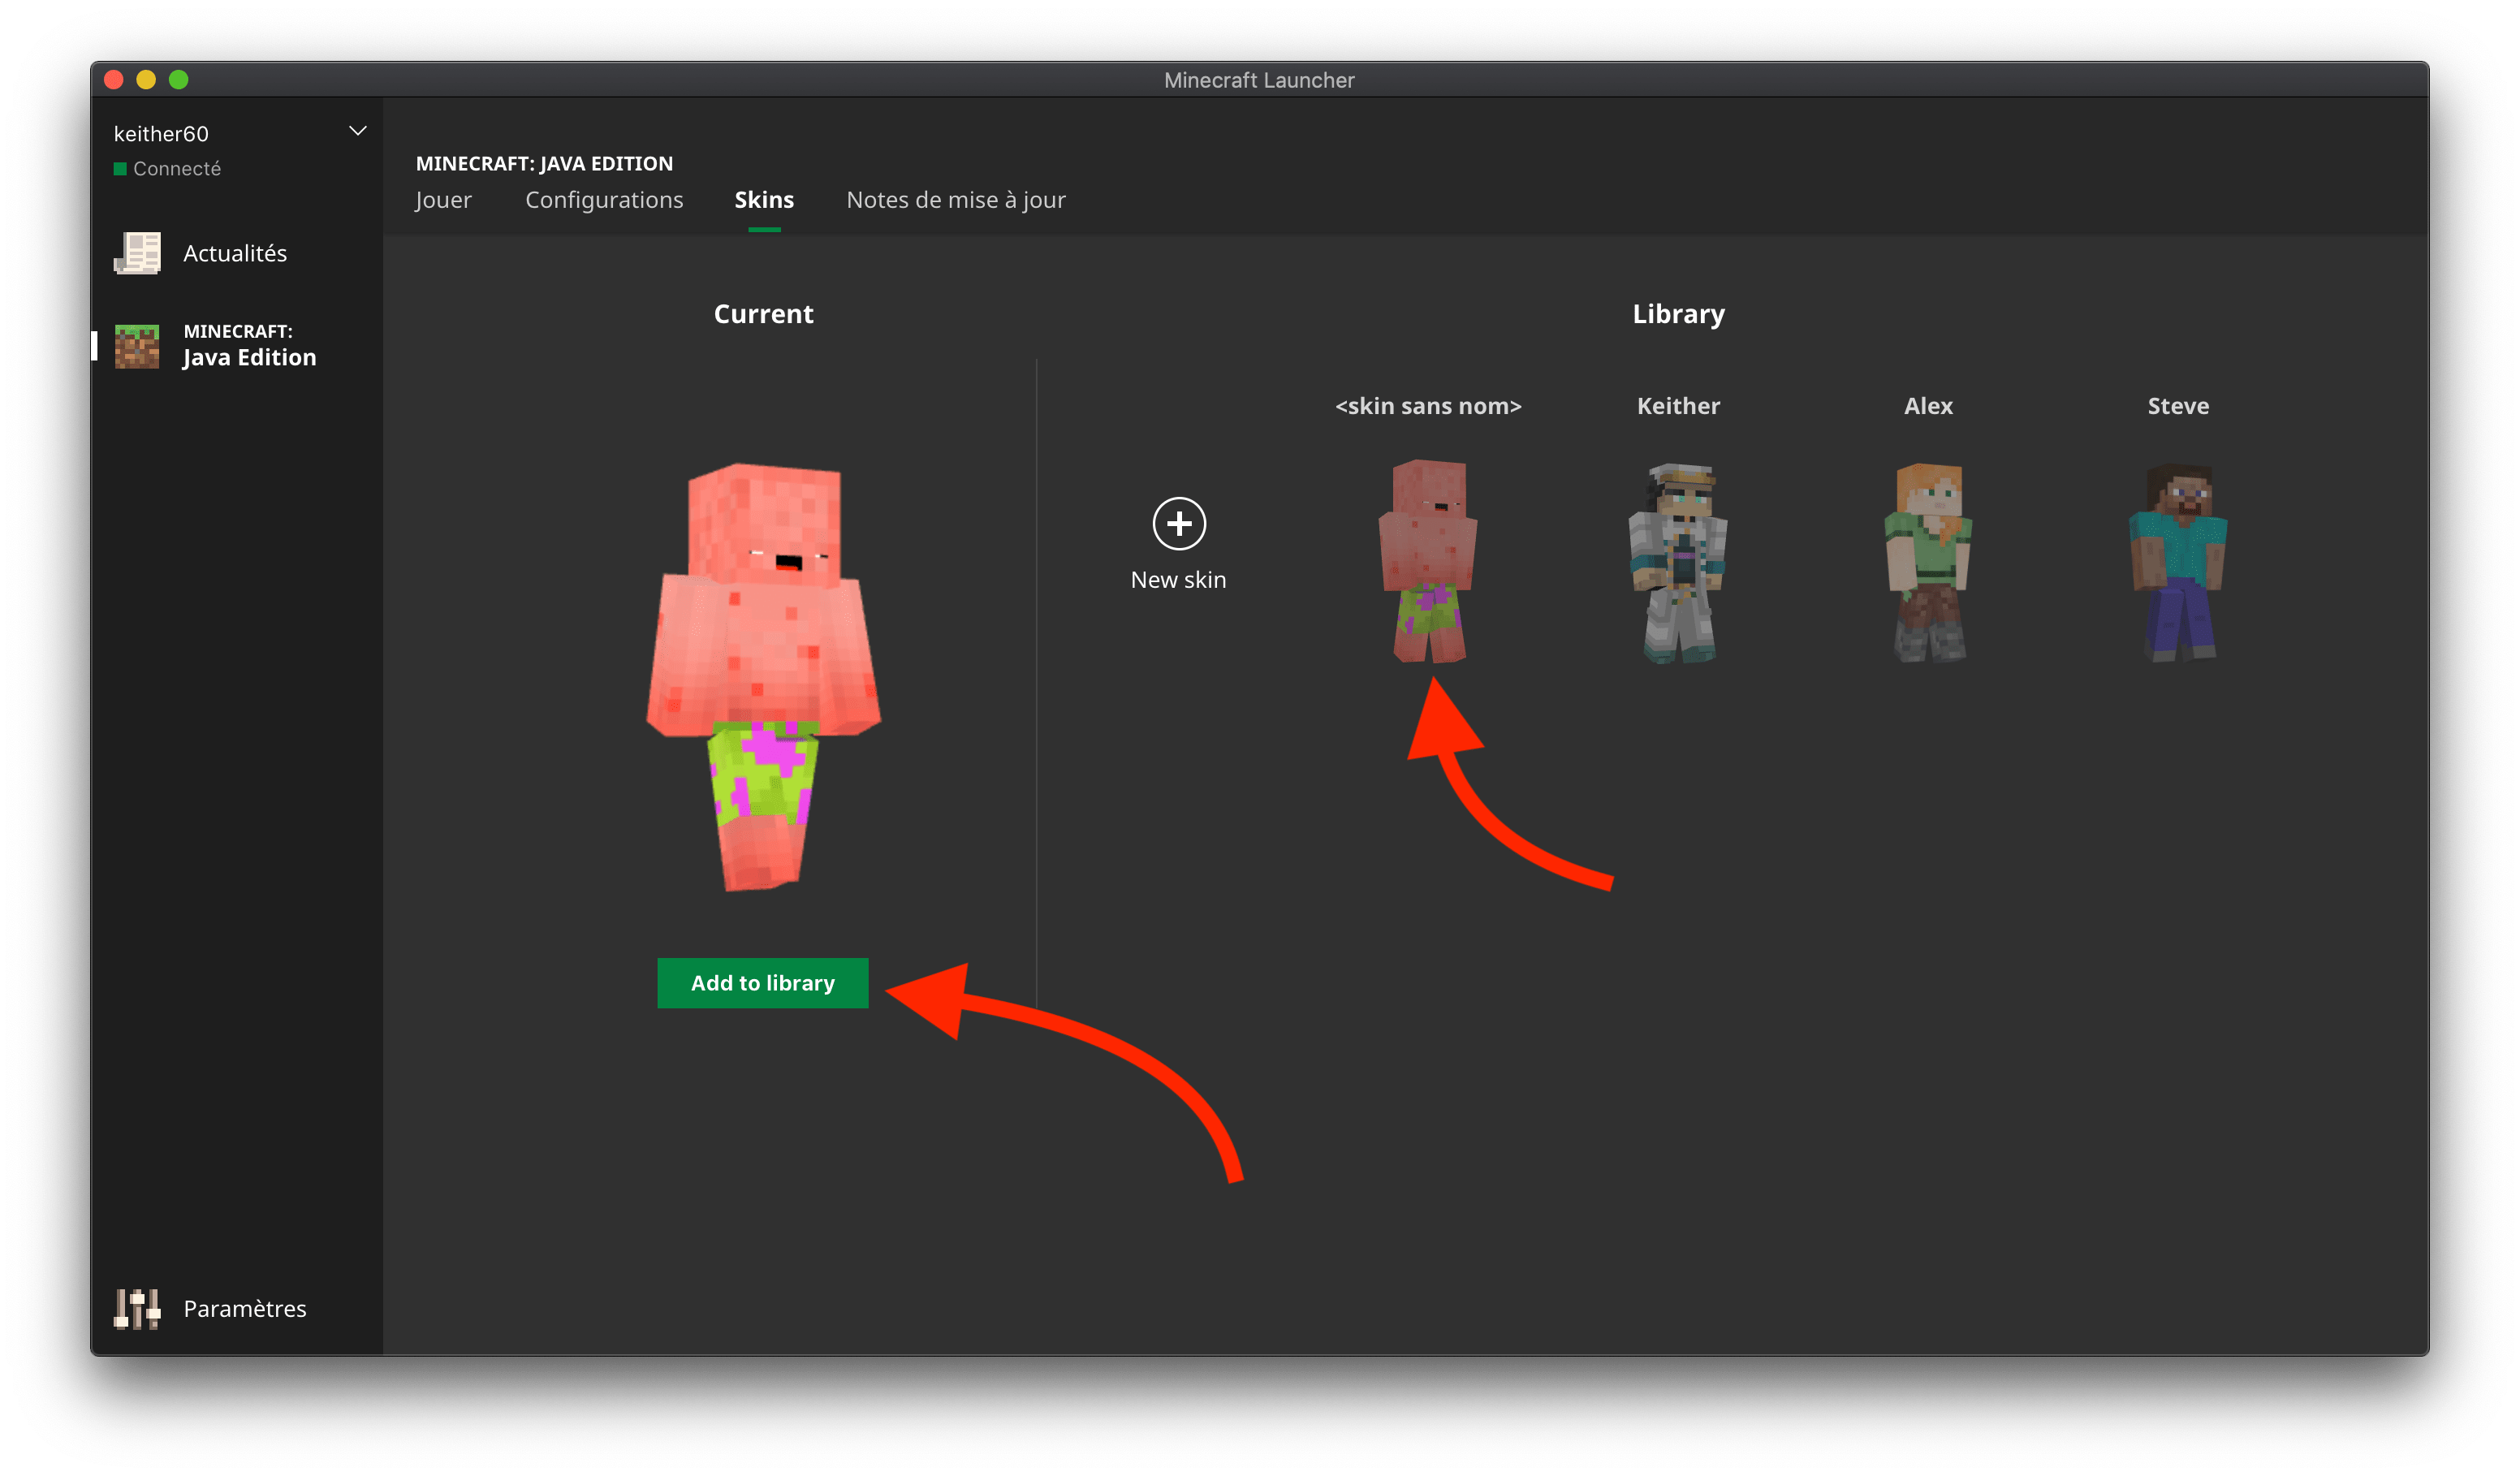Click the "Current" heading
Screen dimensions: 2520x1476
(x=763, y=314)
